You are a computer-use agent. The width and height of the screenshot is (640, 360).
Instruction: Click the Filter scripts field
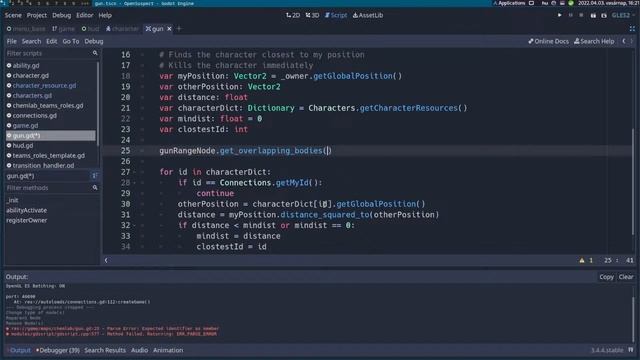point(52,53)
